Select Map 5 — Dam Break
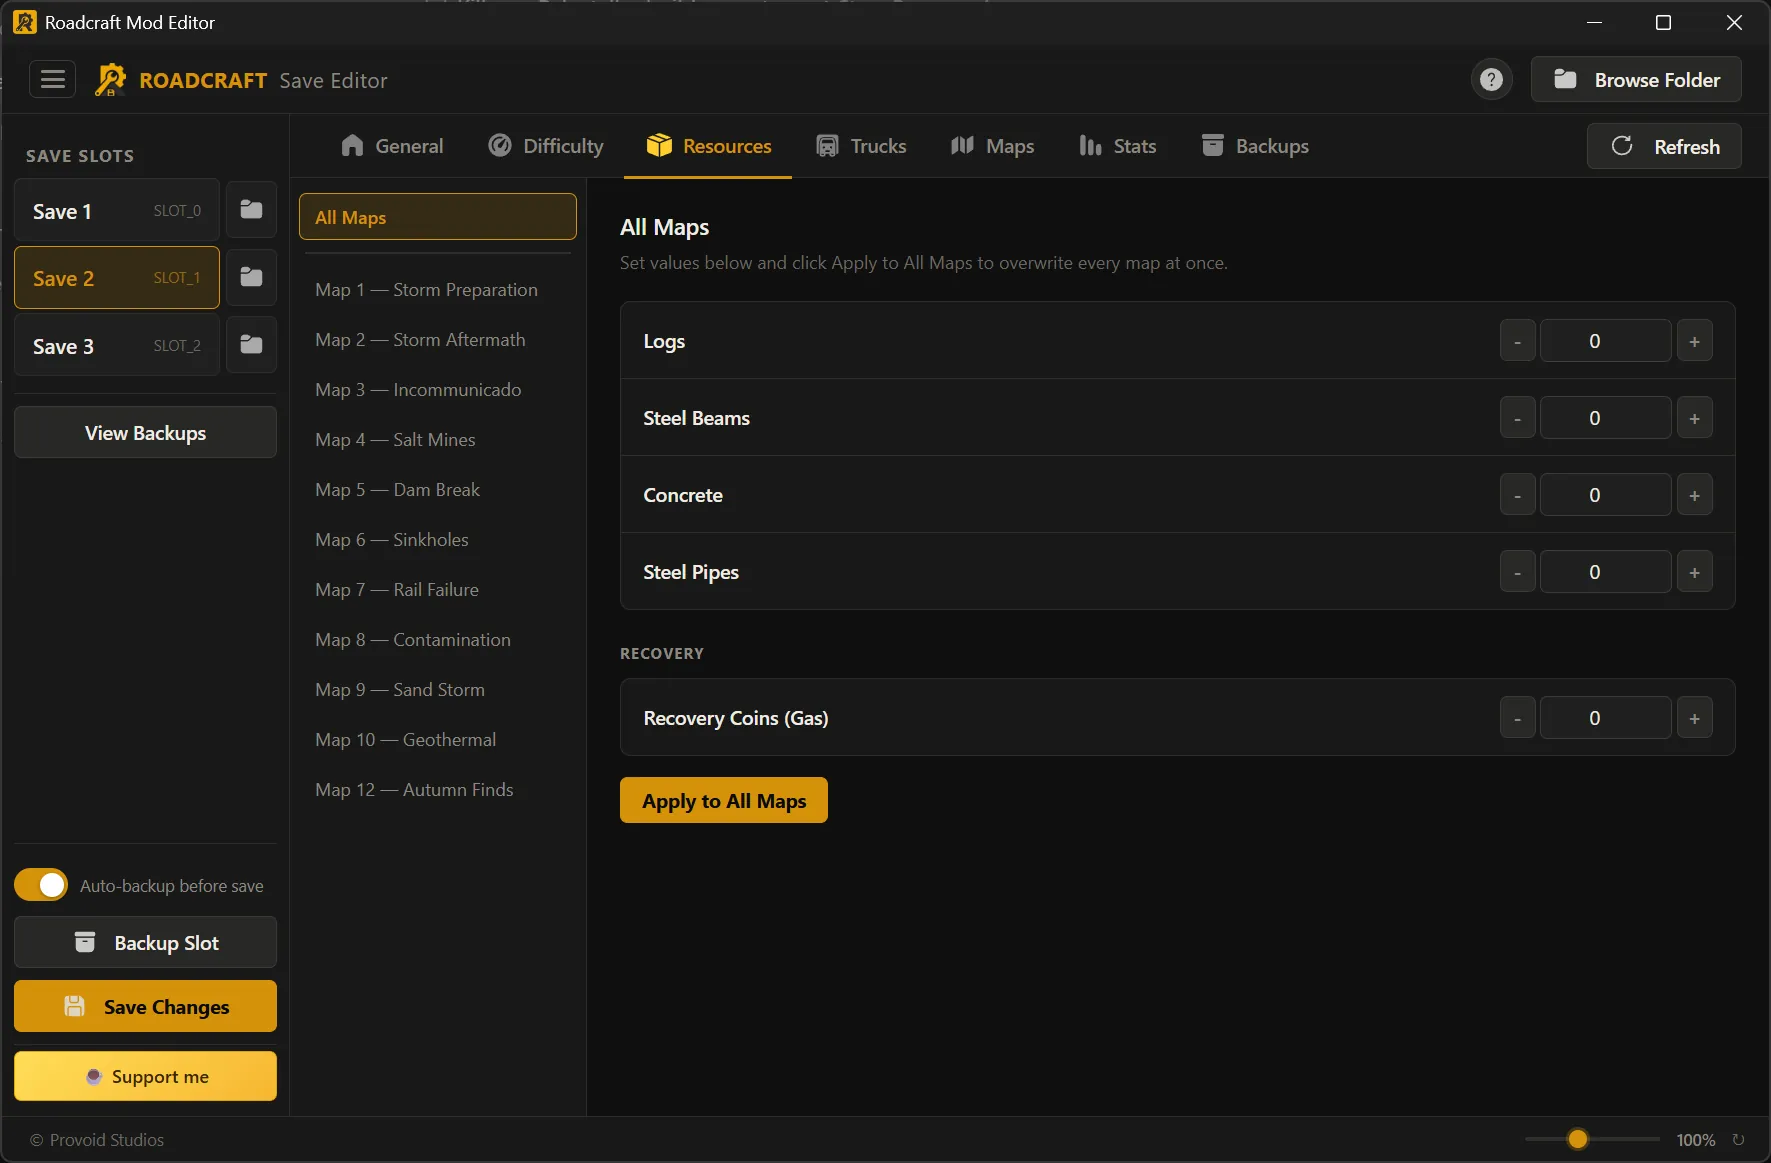The width and height of the screenshot is (1771, 1163). (x=438, y=490)
